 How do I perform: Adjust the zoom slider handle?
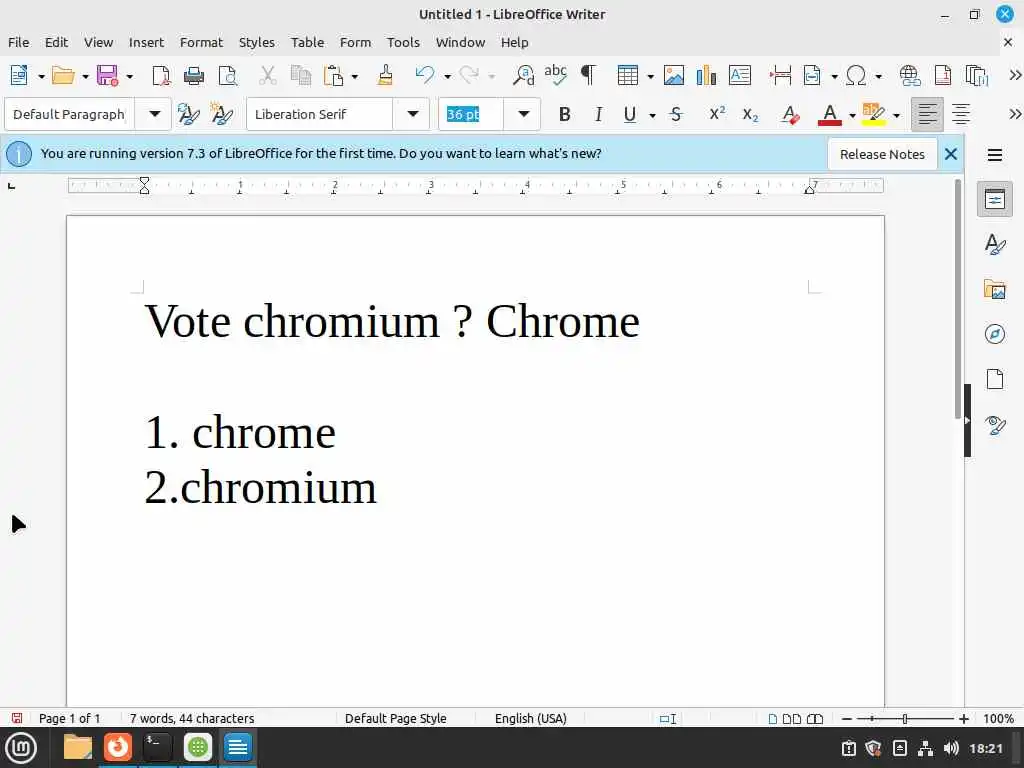(x=904, y=719)
